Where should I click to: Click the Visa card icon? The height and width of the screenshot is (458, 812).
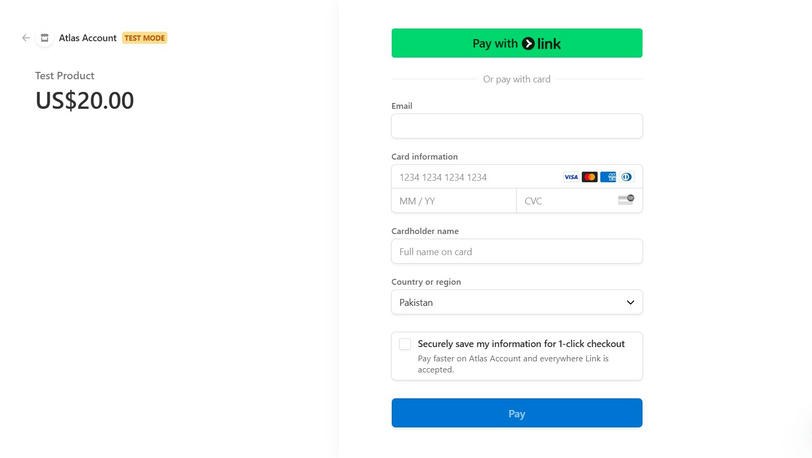(571, 177)
